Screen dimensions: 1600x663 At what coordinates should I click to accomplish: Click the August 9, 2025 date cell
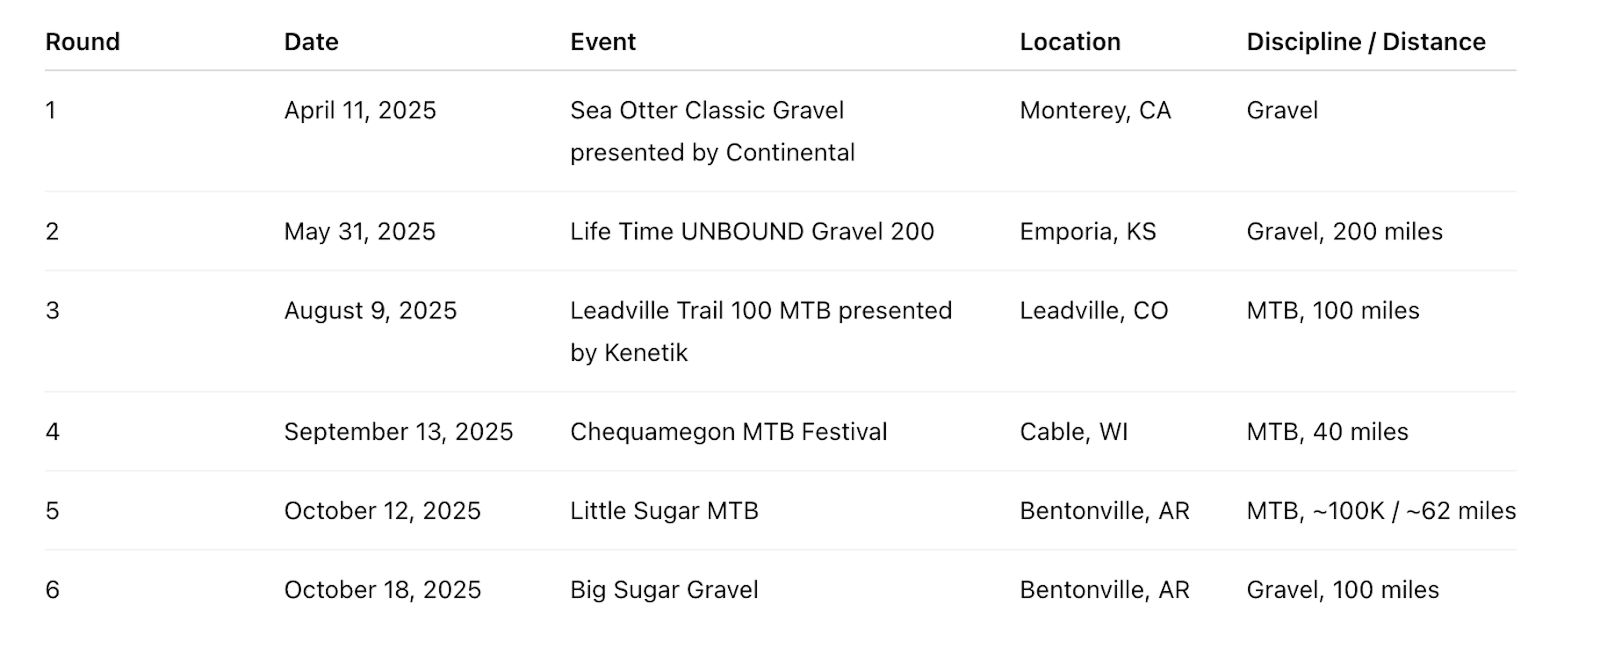(x=370, y=310)
